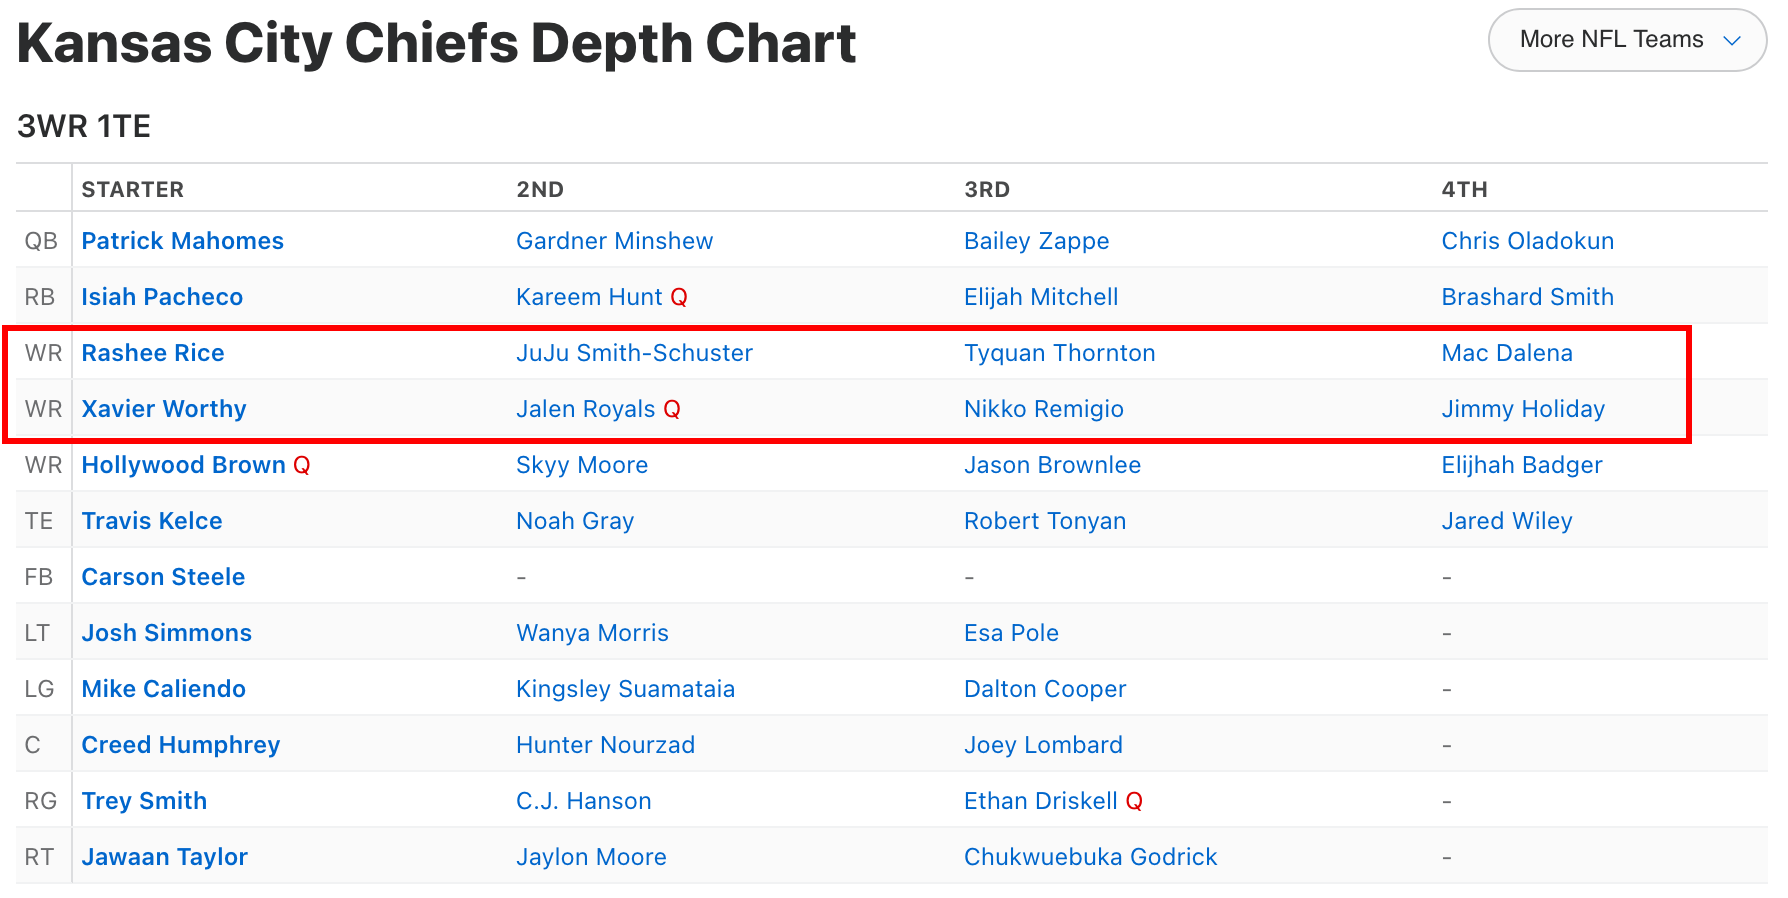Click the chevron on More NFL Teams
This screenshot has height=898, width=1788.
1732,41
